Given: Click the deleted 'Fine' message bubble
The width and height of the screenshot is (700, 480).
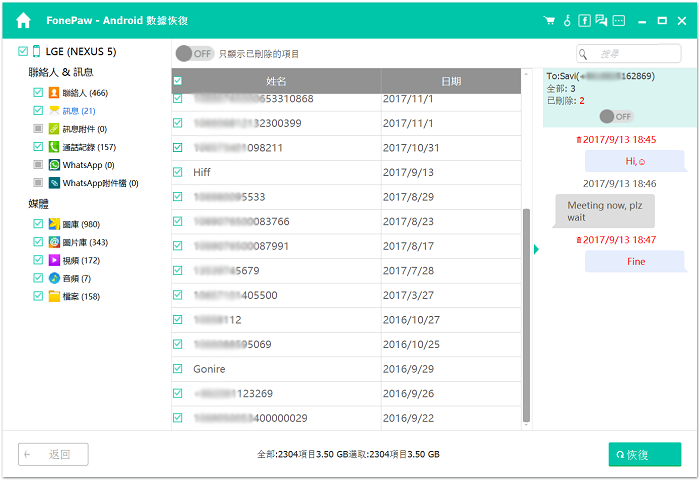Looking at the screenshot, I should pyautogui.click(x=635, y=261).
